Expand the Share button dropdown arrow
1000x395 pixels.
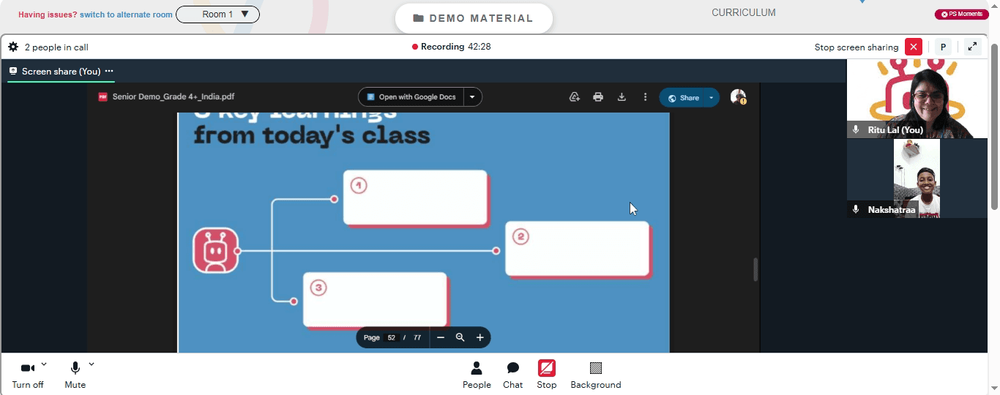click(711, 98)
